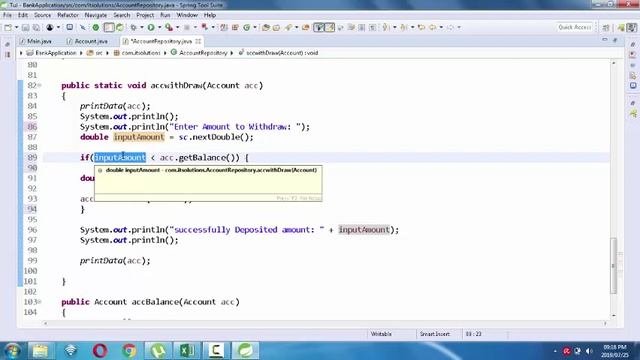Click into the Quick Access field
The height and width of the screenshot is (360, 640).
(x=575, y=27)
